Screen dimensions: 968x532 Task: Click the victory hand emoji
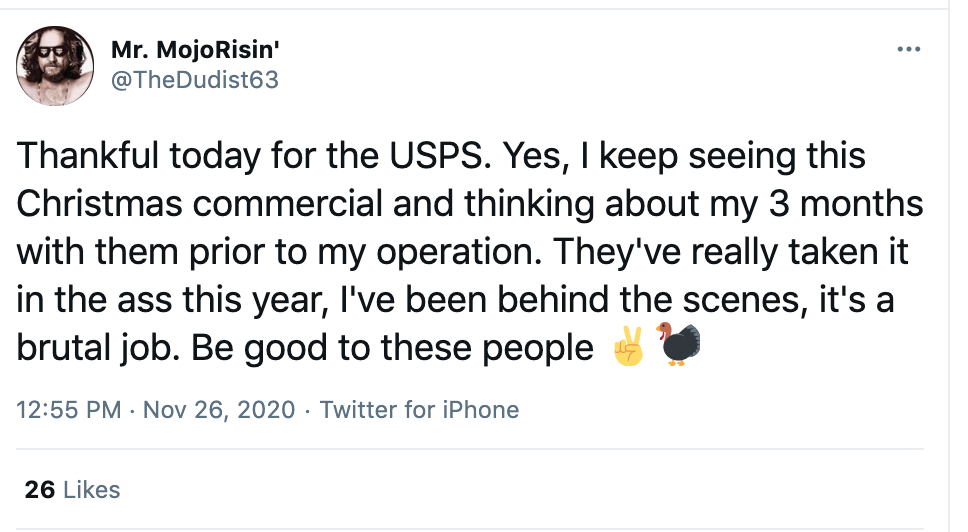(x=629, y=346)
